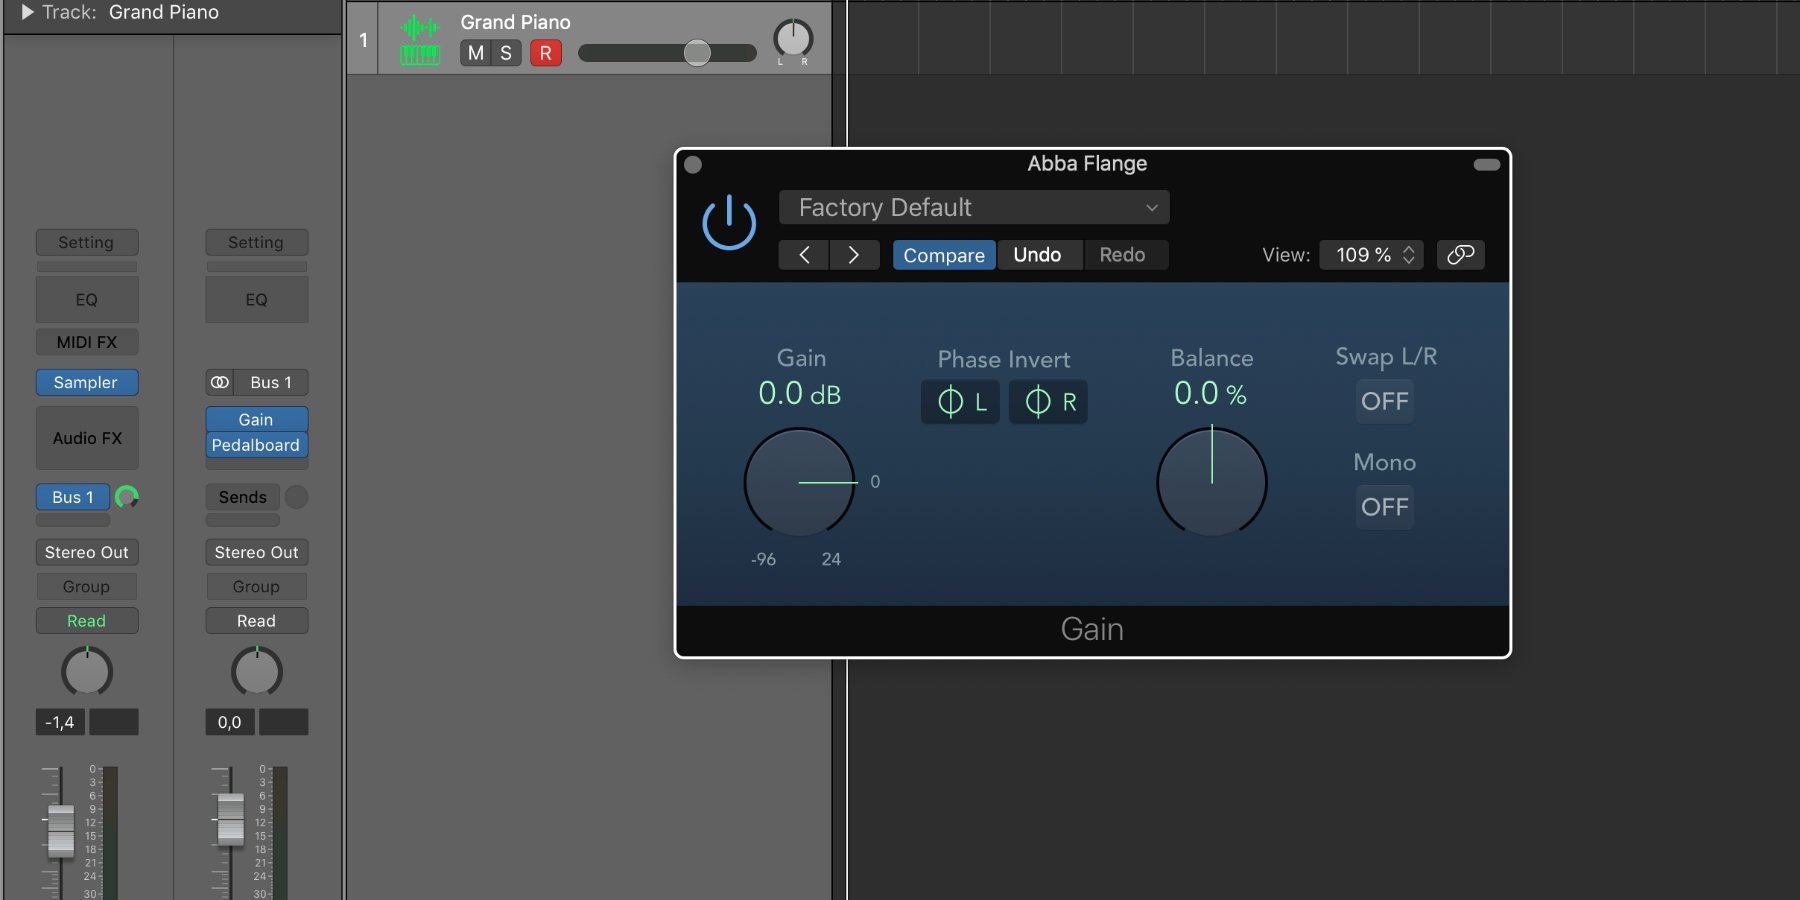Open the Stereo Out output menu on first strip
The height and width of the screenshot is (900, 1800).
(x=87, y=552)
